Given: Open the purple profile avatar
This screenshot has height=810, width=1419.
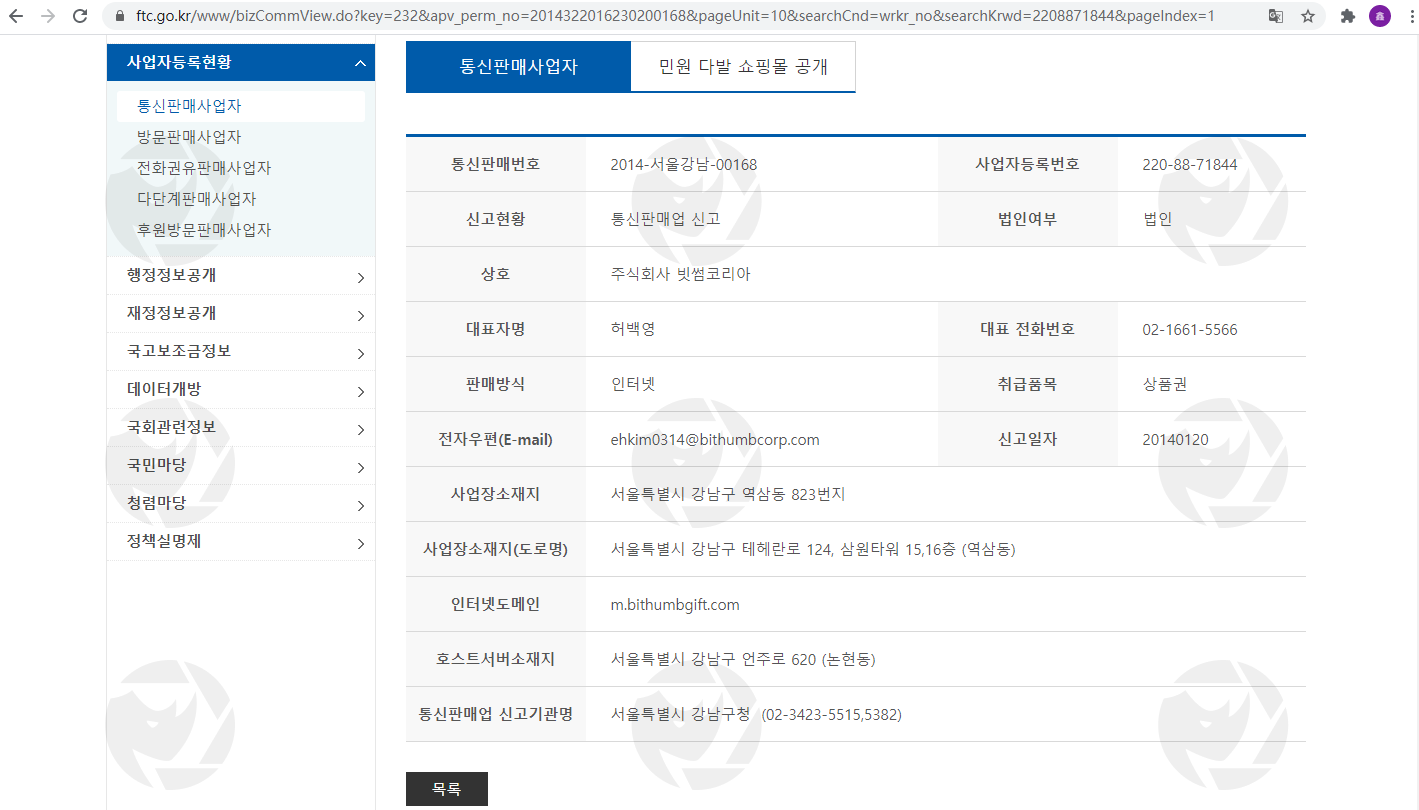Looking at the screenshot, I should tap(1380, 16).
